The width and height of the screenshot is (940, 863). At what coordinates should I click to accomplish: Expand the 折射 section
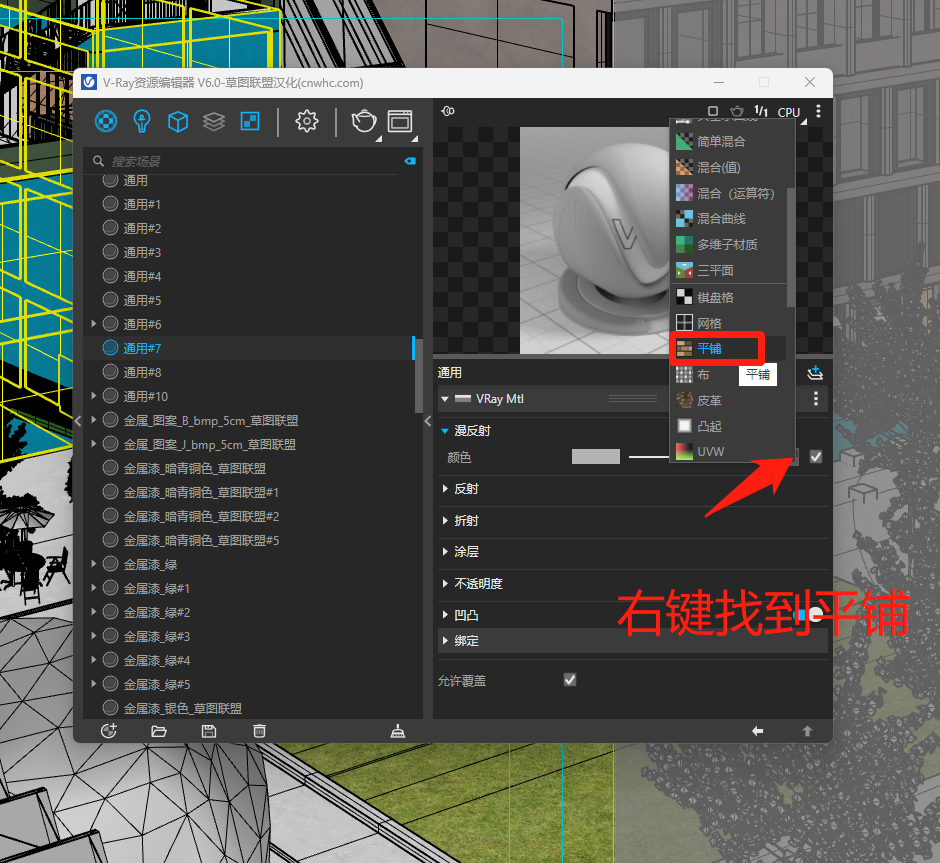coord(445,520)
